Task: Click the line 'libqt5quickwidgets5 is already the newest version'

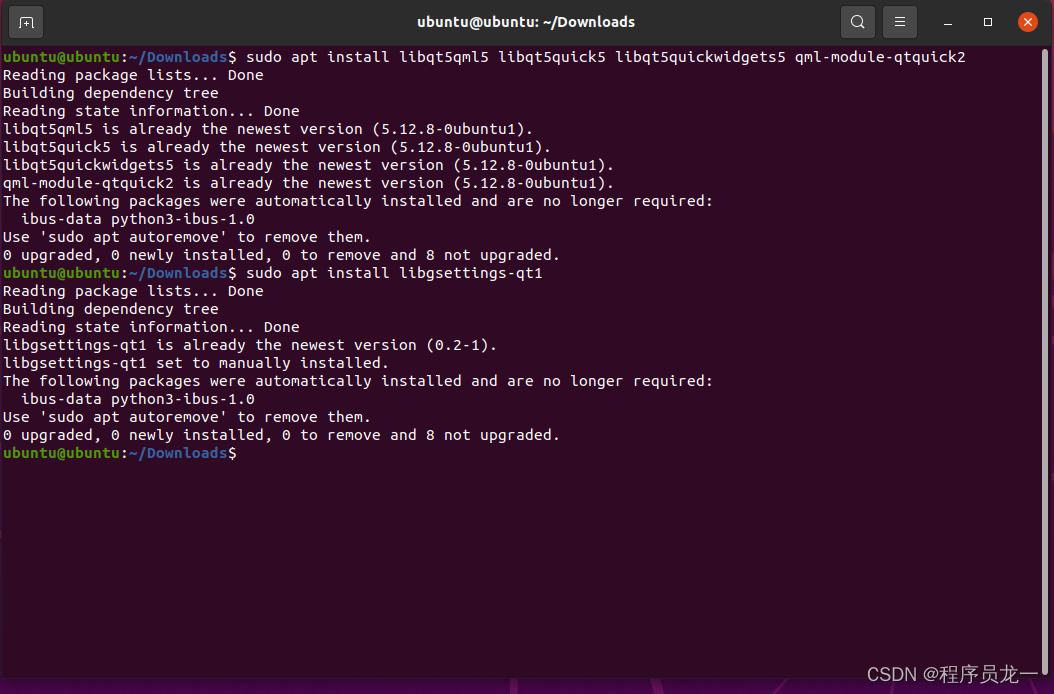Action: [308, 165]
